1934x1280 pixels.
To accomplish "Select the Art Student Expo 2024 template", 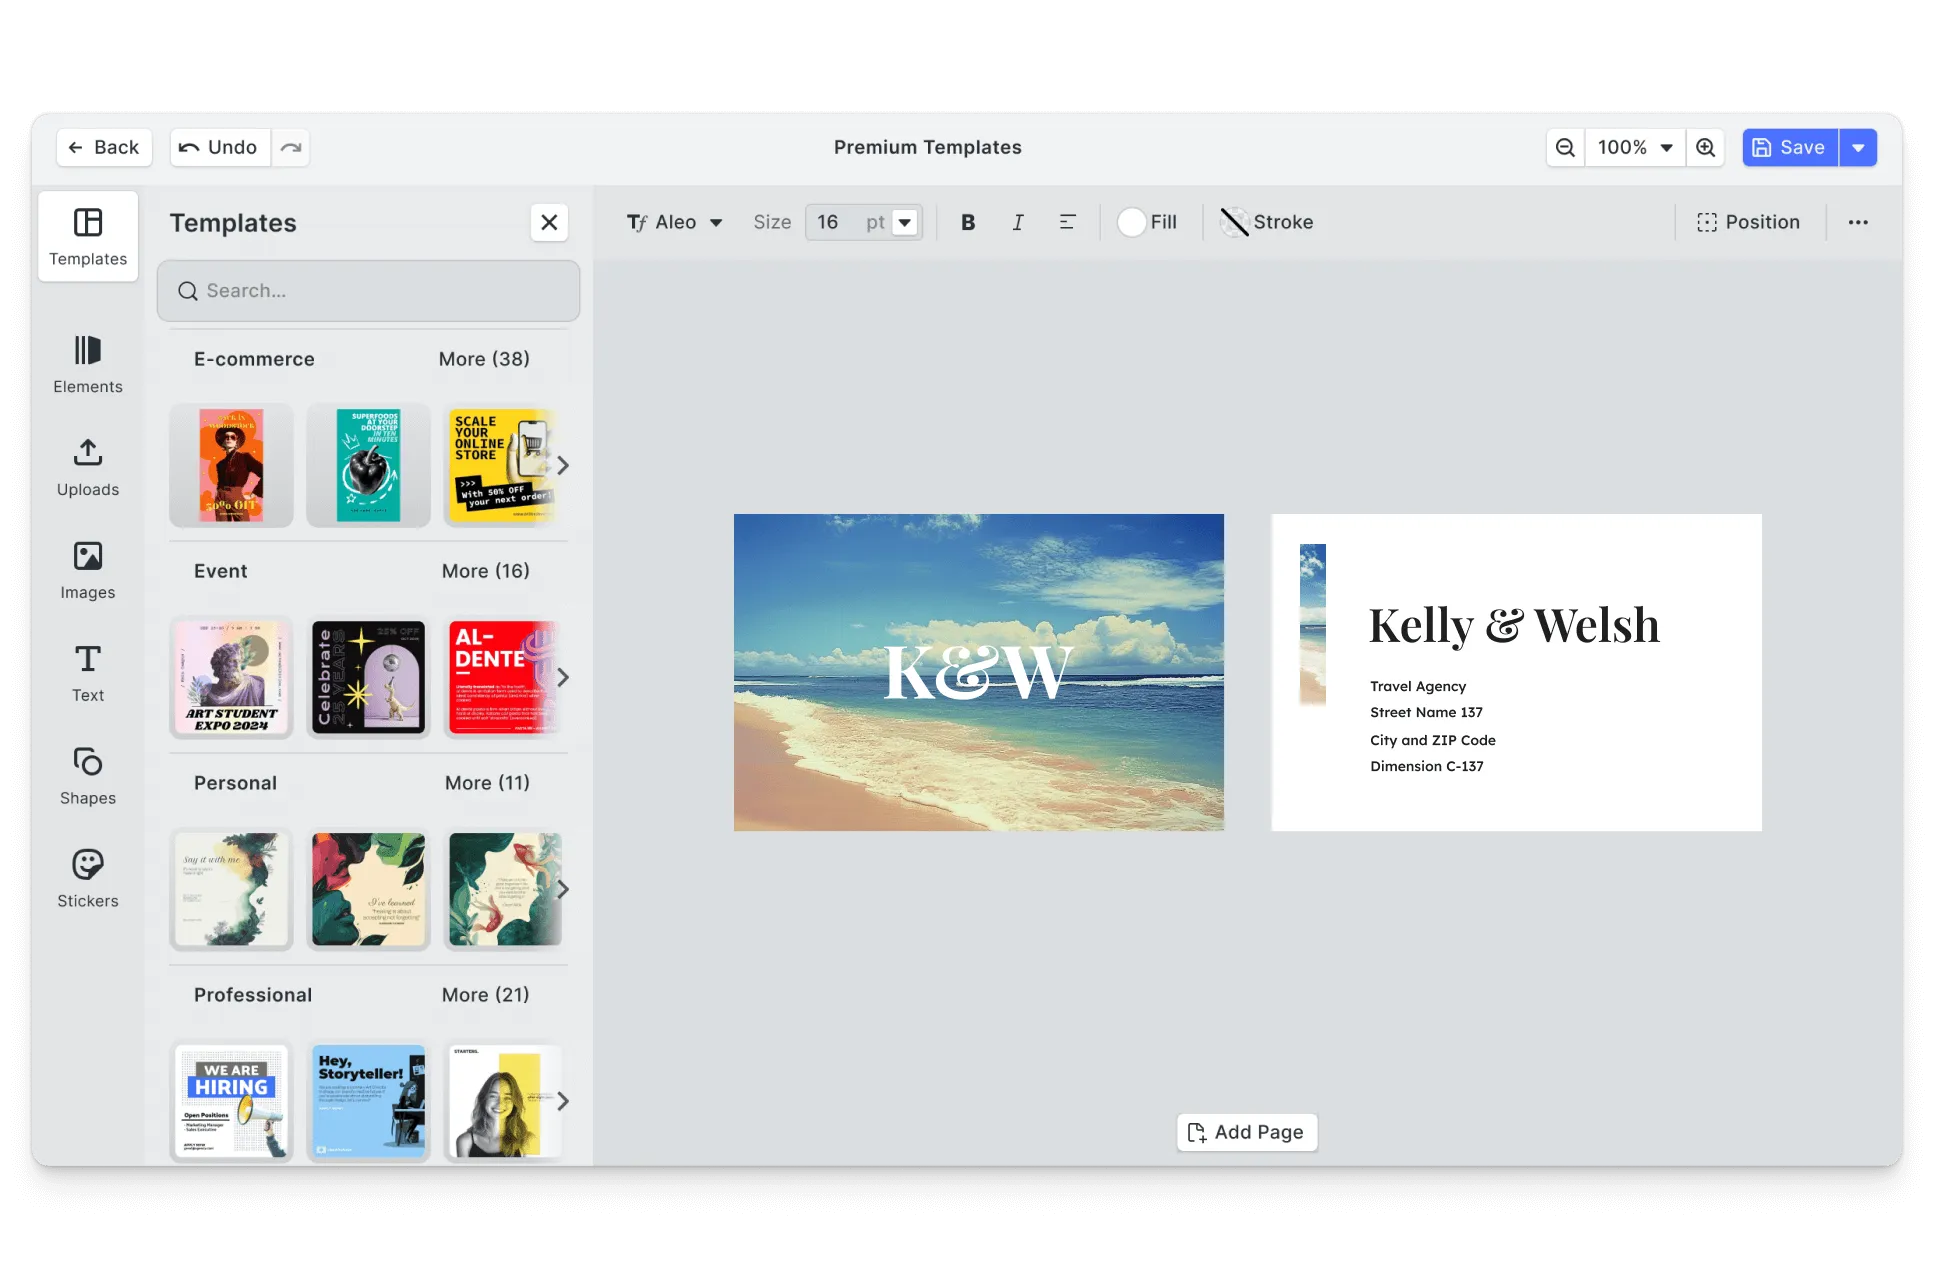I will pyautogui.click(x=231, y=678).
